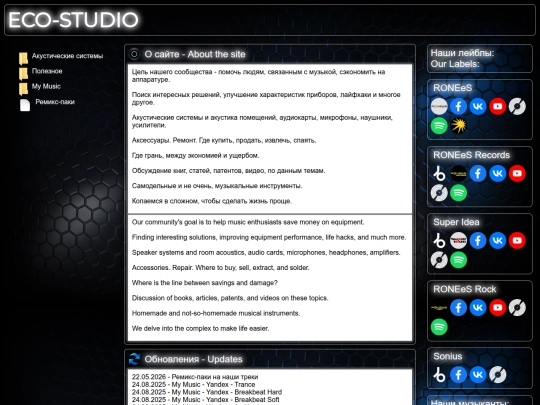This screenshot has height=405, width=540.
Task: Open the vinyl disc icon under Sonius
Action: coord(498,375)
